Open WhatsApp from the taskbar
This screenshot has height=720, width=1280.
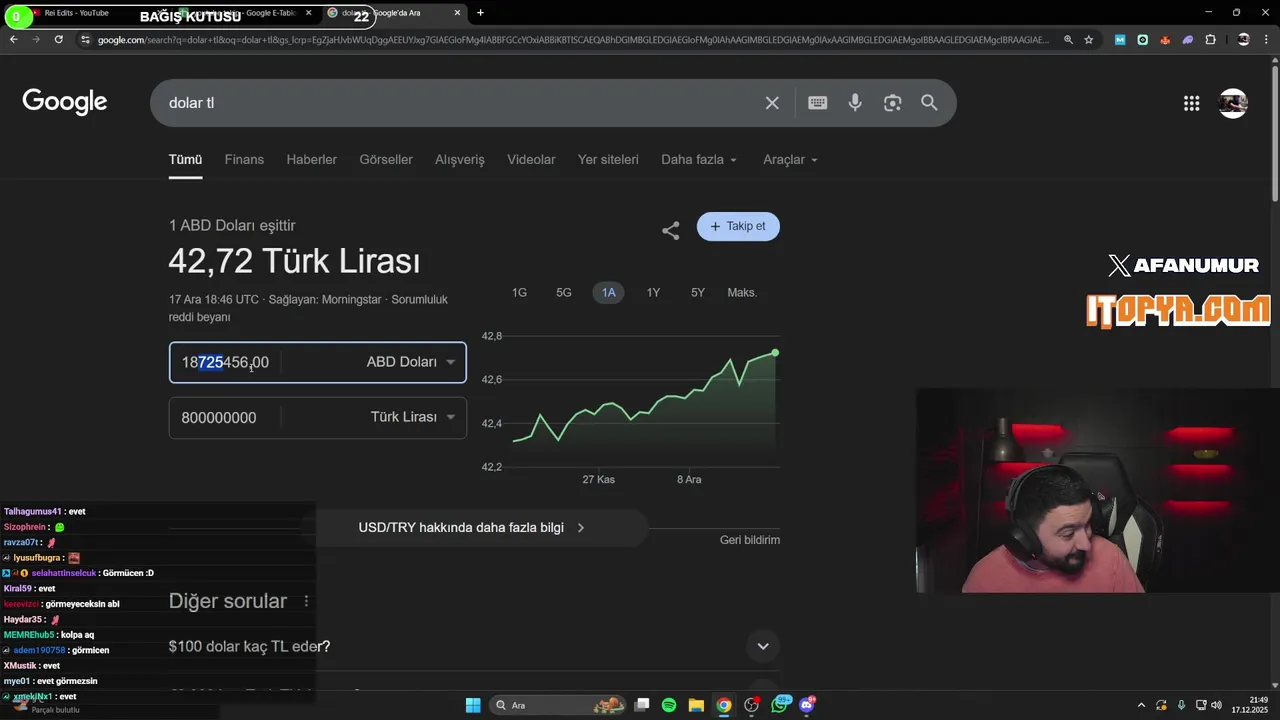(x=780, y=705)
